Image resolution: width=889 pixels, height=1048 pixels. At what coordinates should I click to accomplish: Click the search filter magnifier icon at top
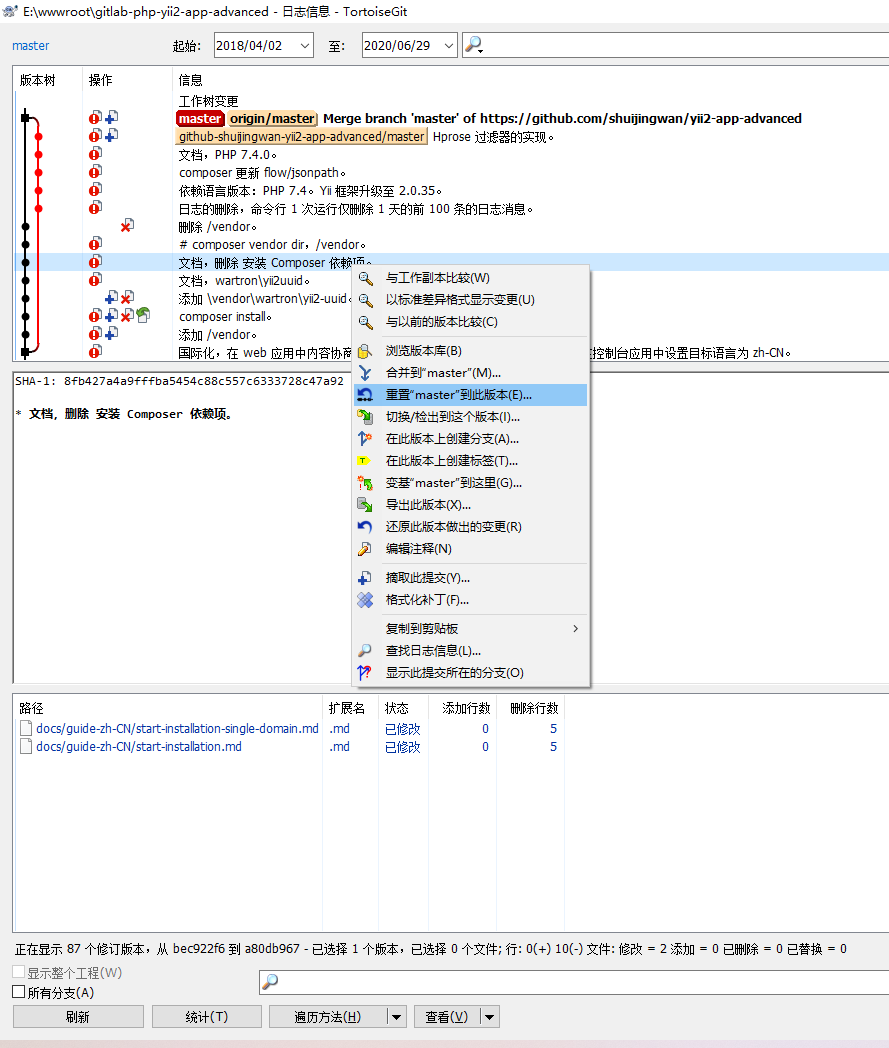tap(473, 45)
